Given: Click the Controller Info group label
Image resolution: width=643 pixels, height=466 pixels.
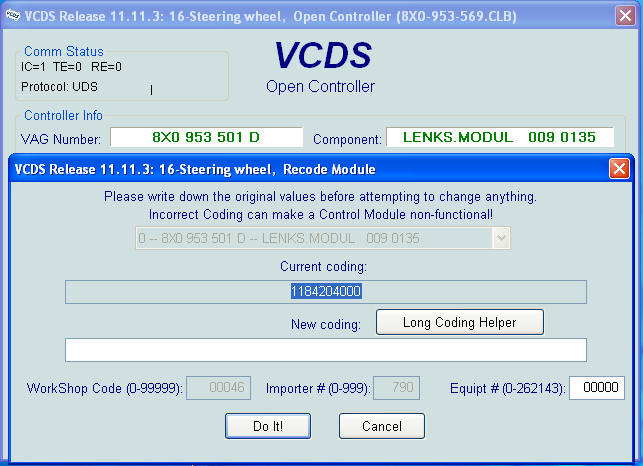Looking at the screenshot, I should pos(63,116).
